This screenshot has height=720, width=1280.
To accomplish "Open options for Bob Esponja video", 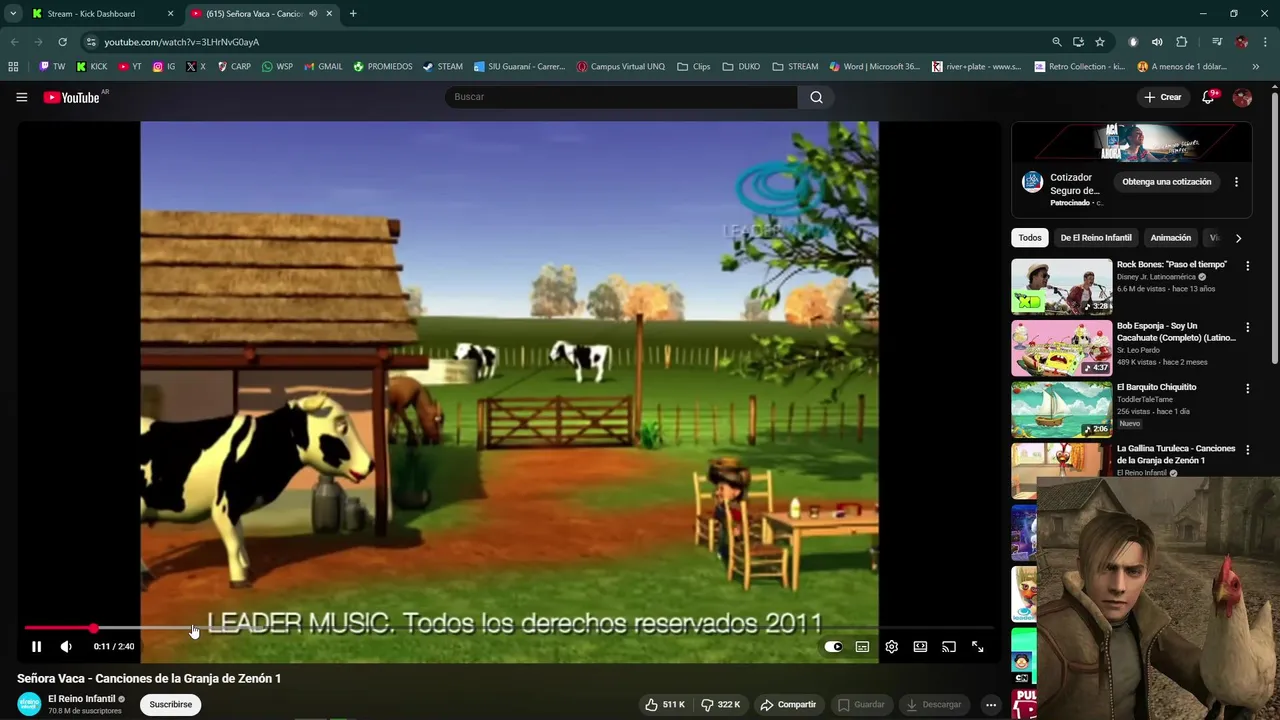I will click(x=1247, y=327).
